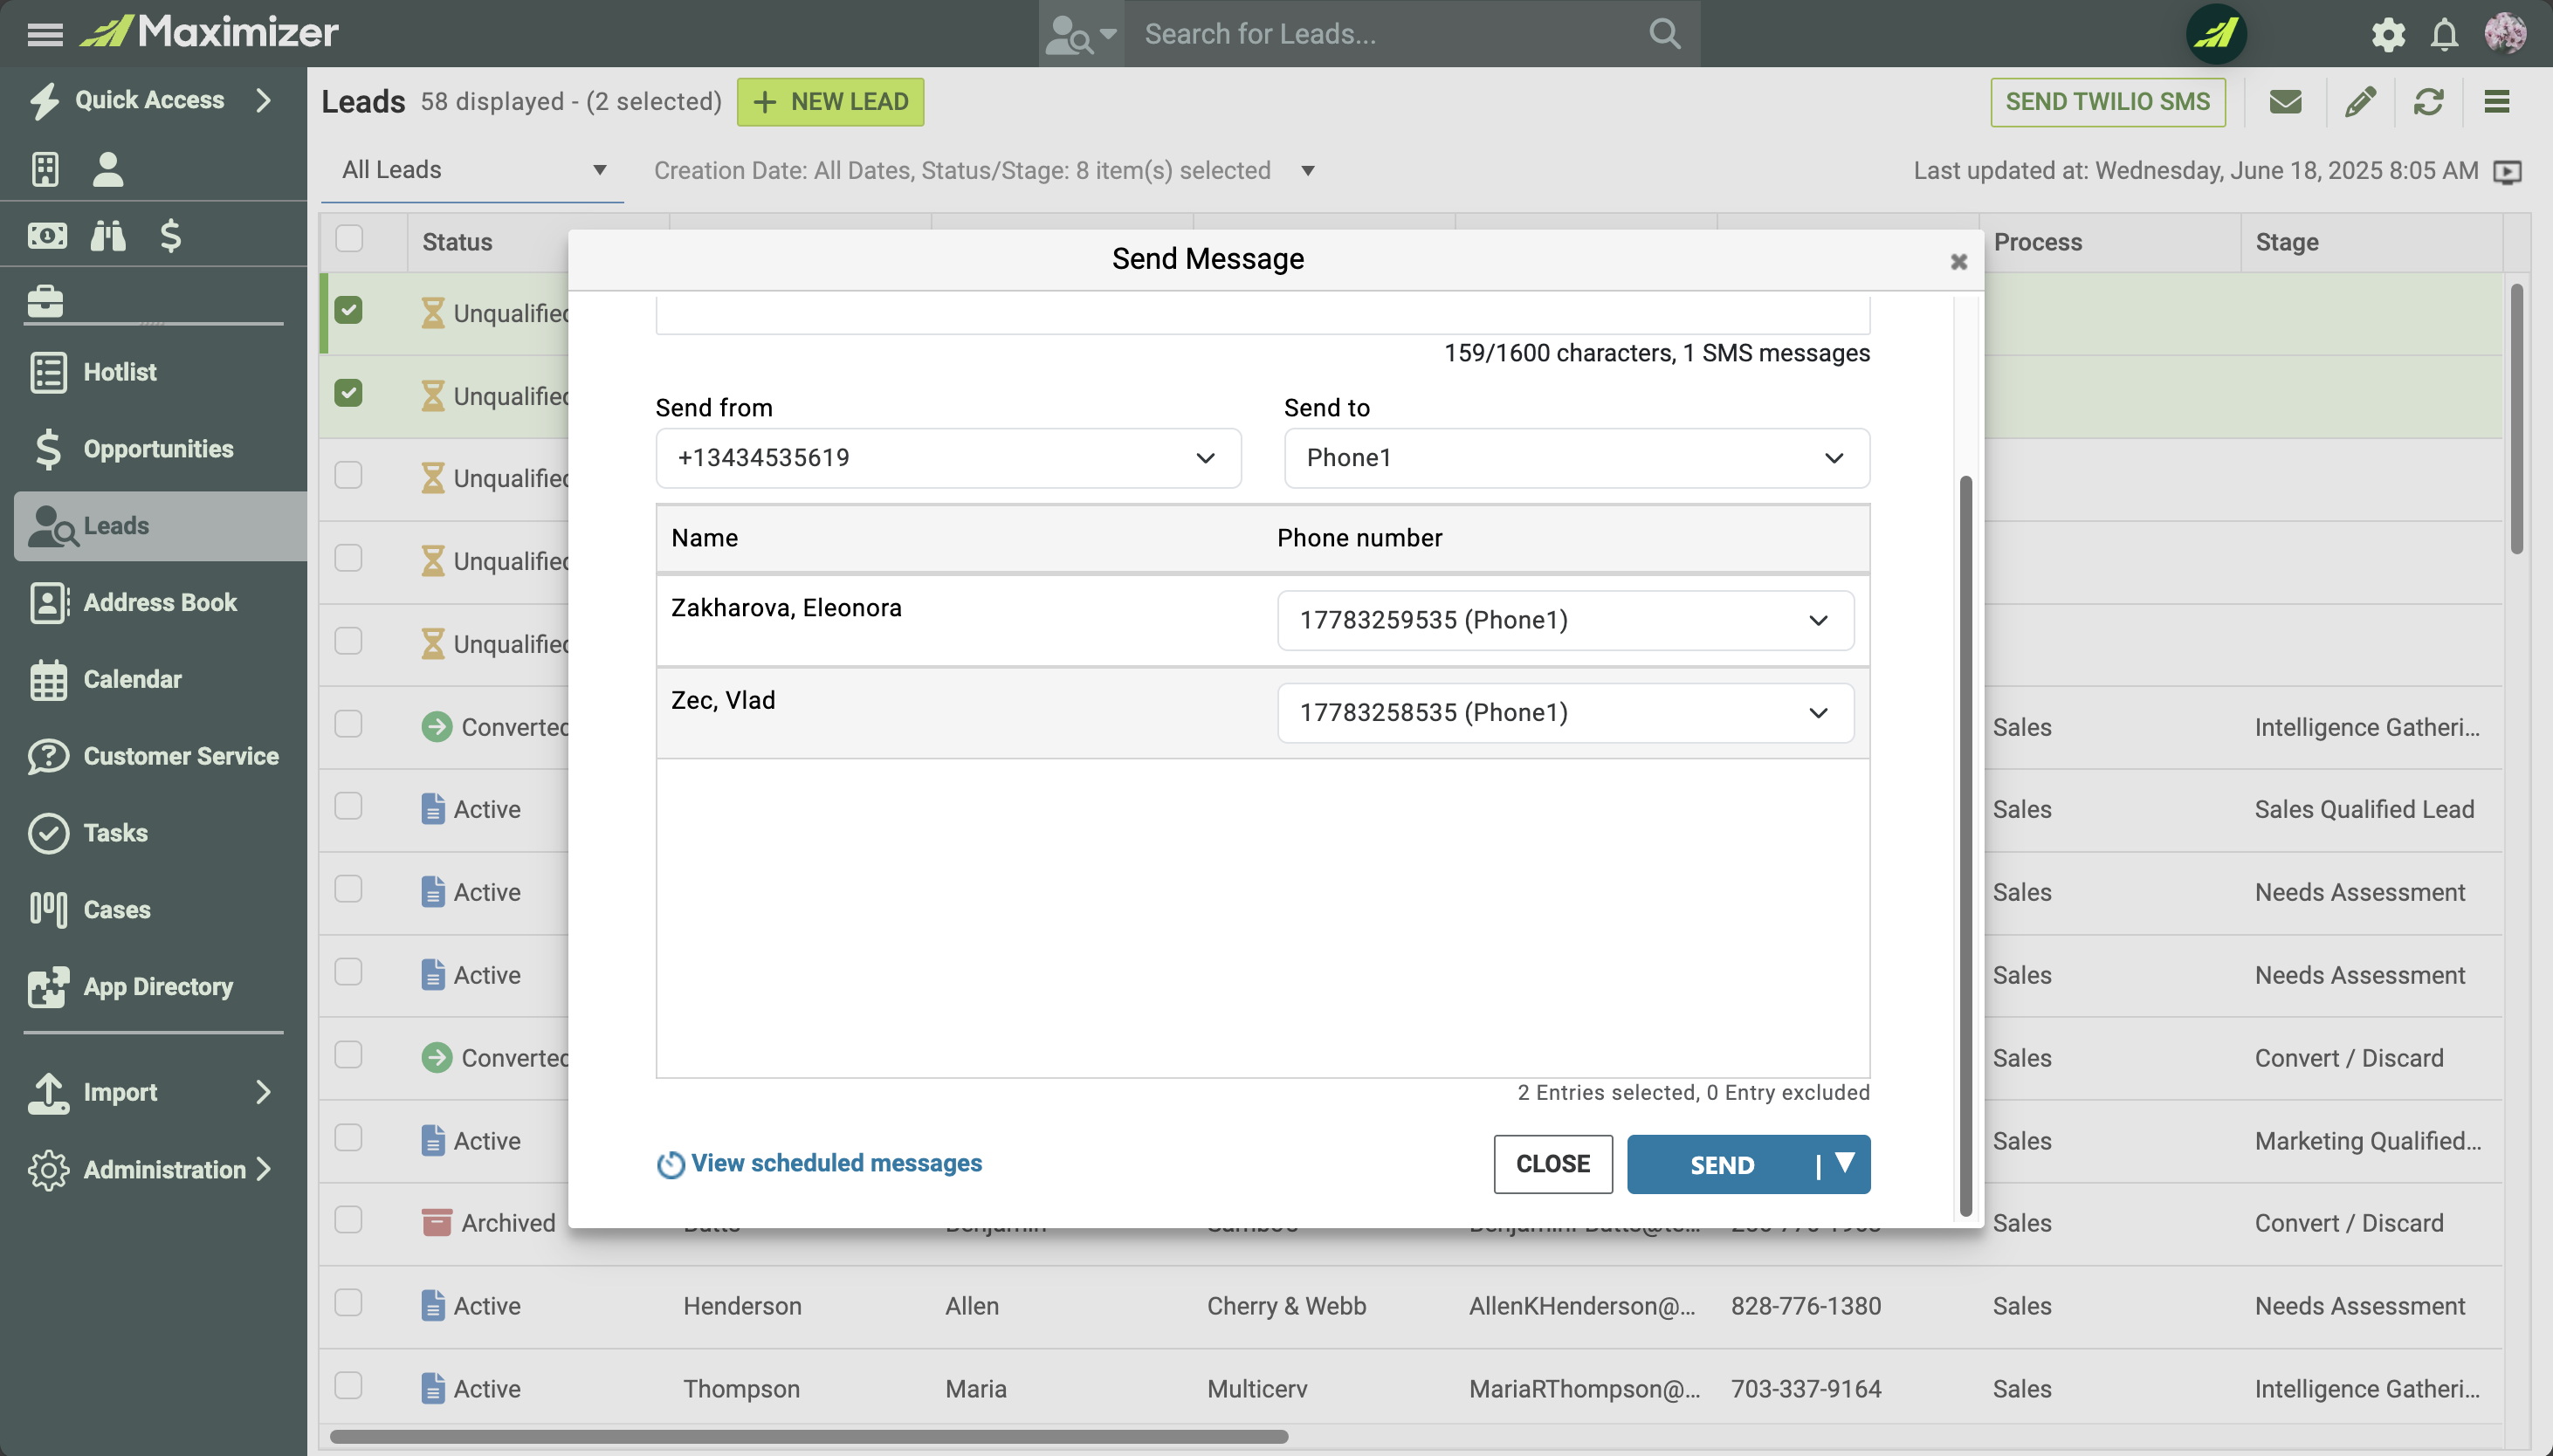Open the company building icon

tap(45, 169)
